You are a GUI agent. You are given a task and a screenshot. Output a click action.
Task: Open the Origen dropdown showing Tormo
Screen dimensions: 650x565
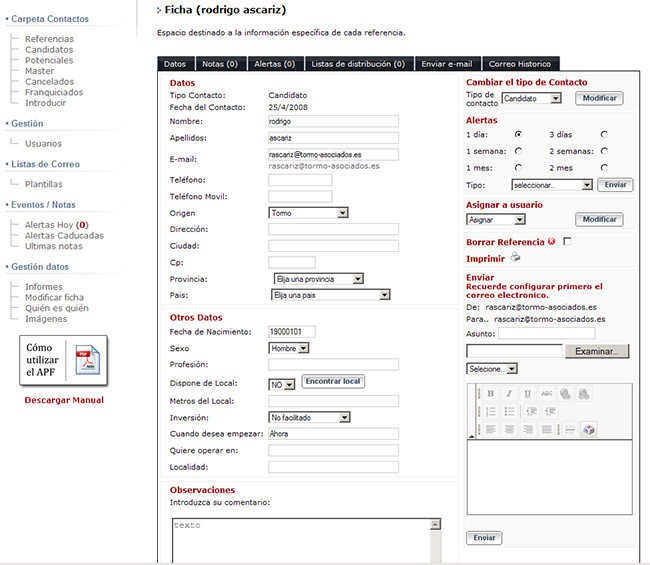[308, 213]
